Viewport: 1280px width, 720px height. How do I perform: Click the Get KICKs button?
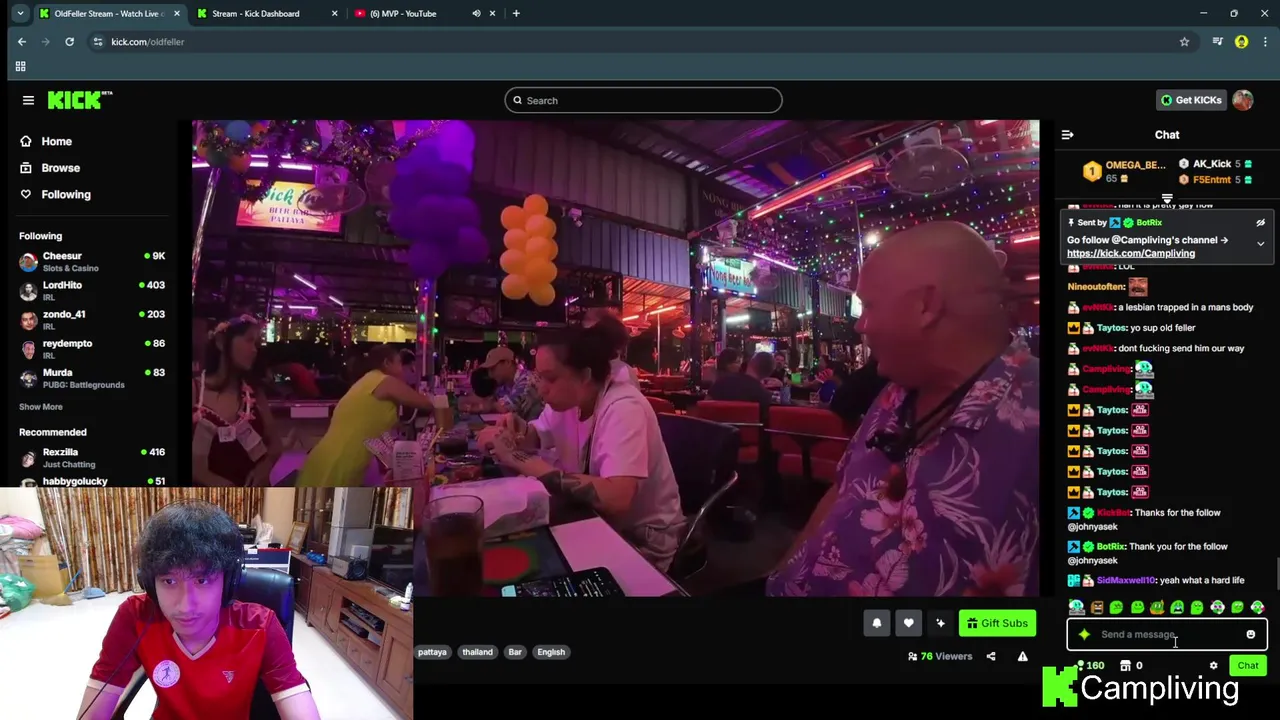[x=1190, y=100]
